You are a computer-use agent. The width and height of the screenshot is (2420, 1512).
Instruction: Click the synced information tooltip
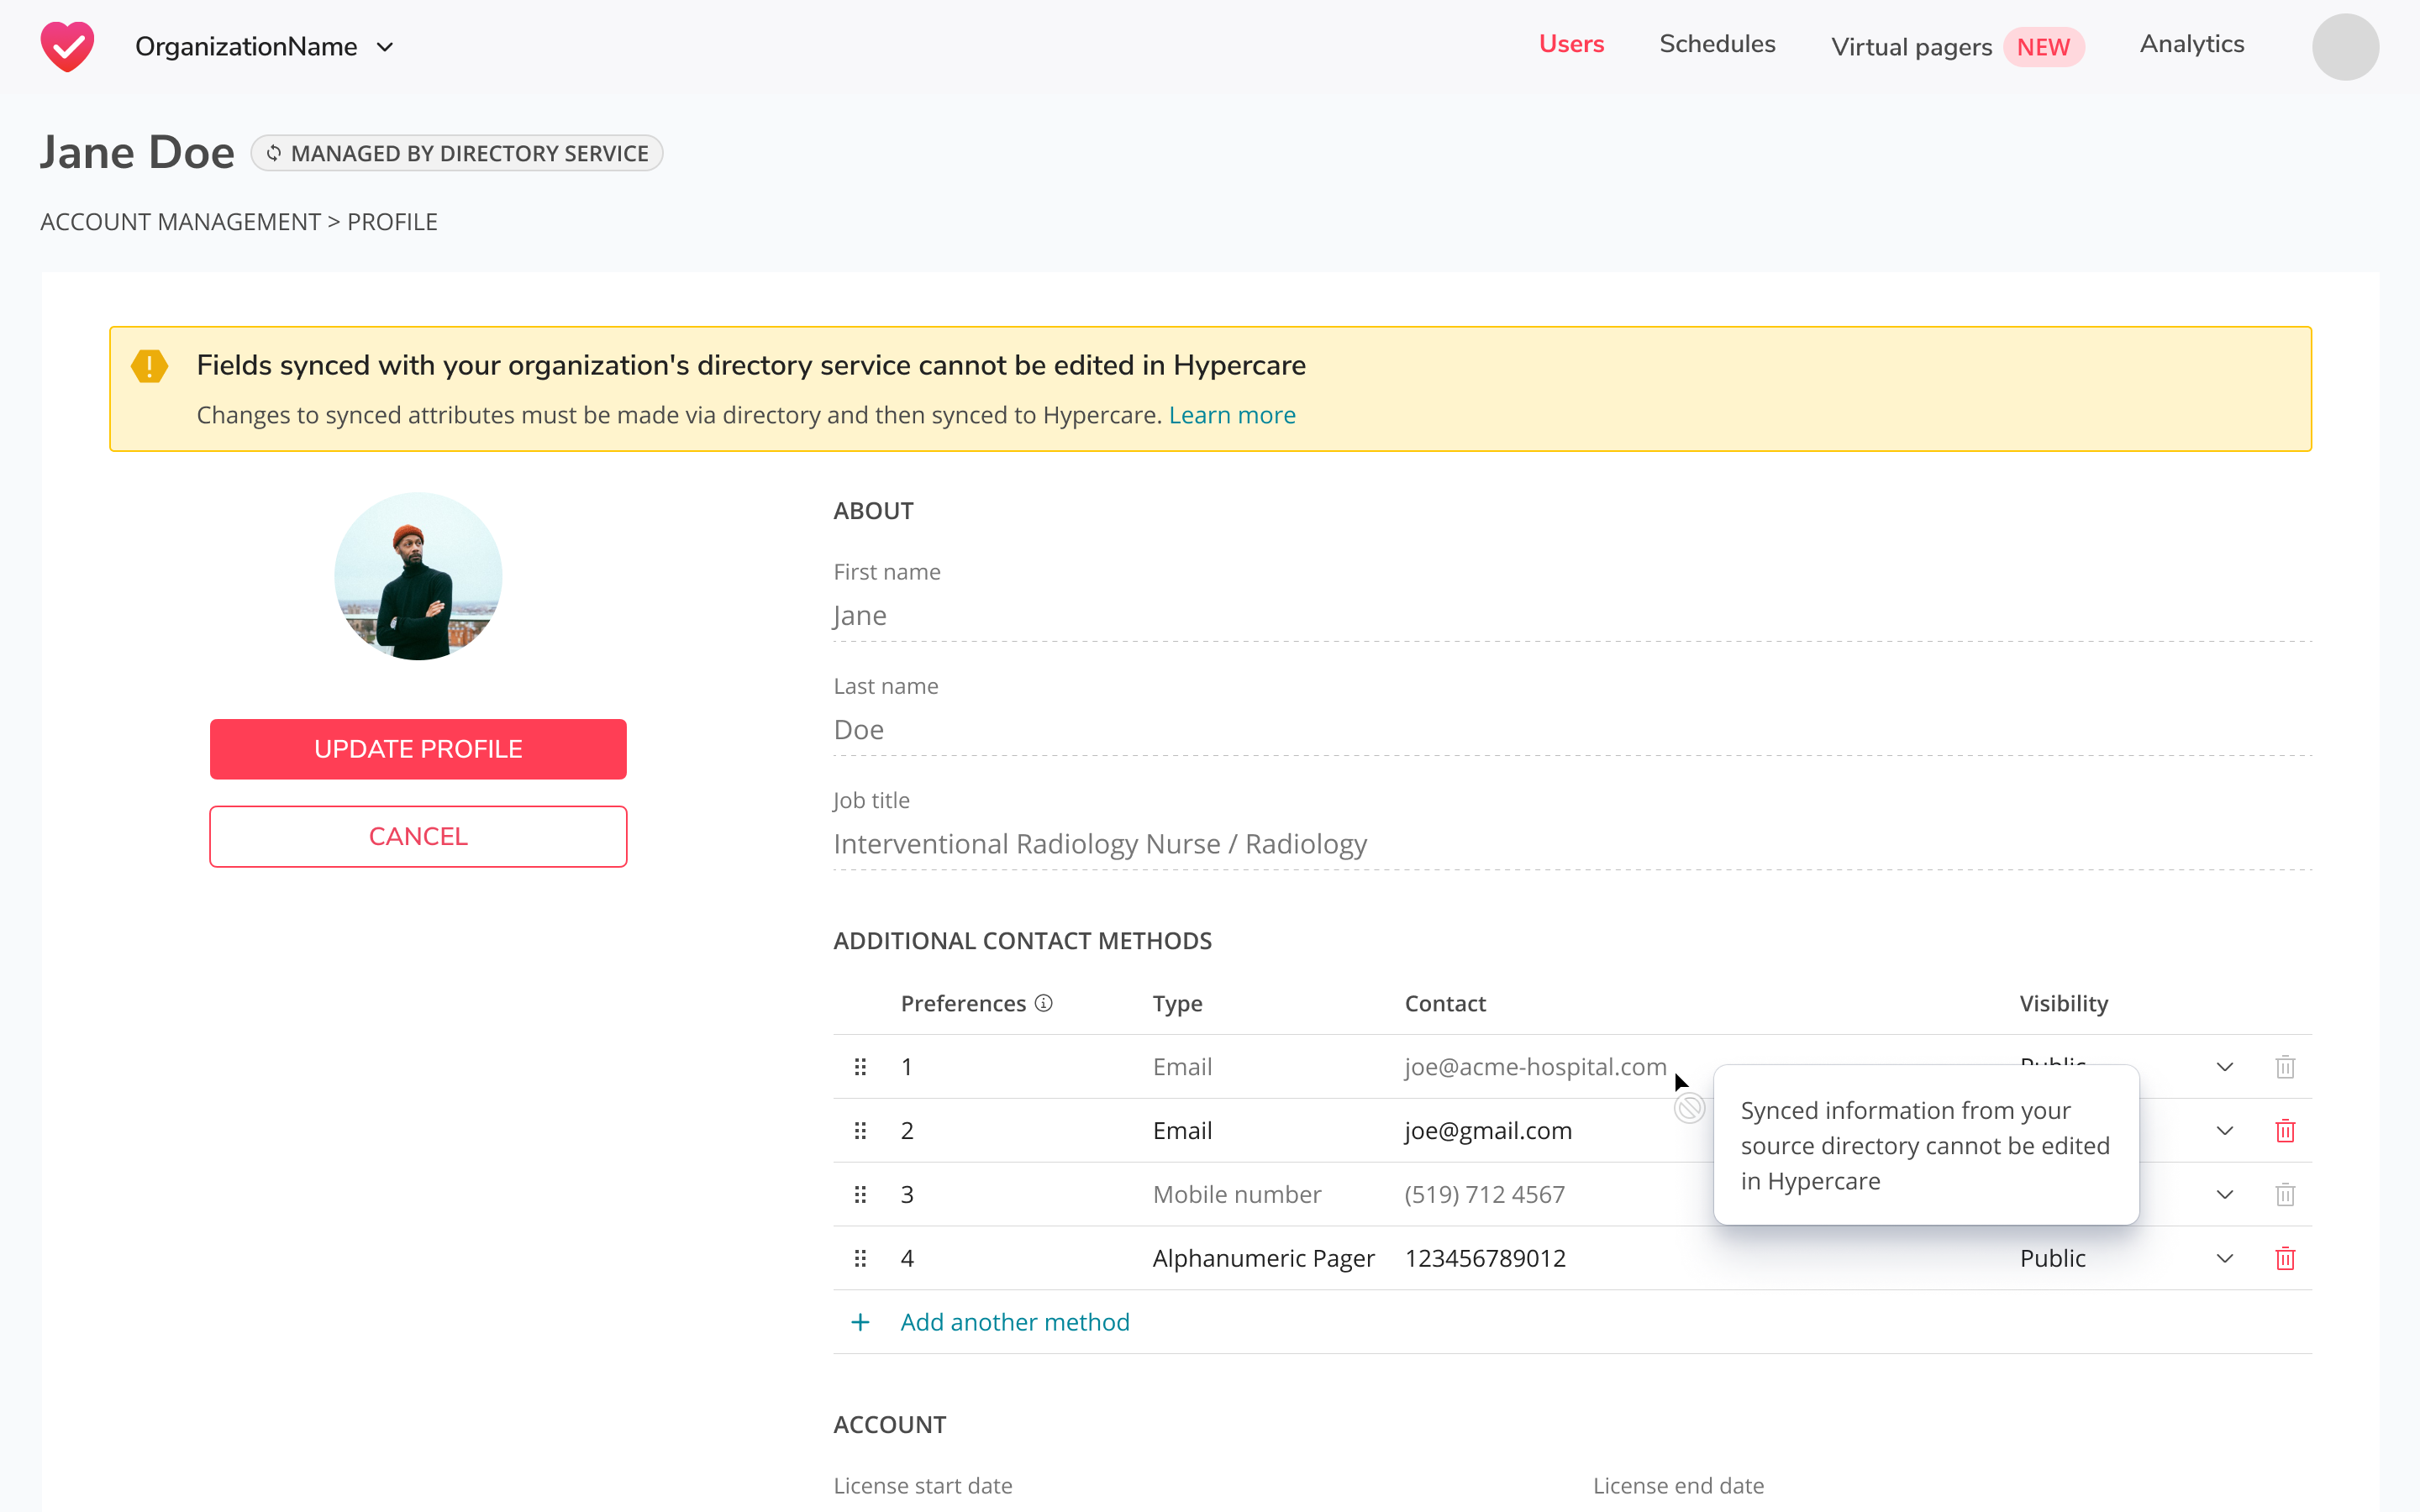point(1926,1145)
